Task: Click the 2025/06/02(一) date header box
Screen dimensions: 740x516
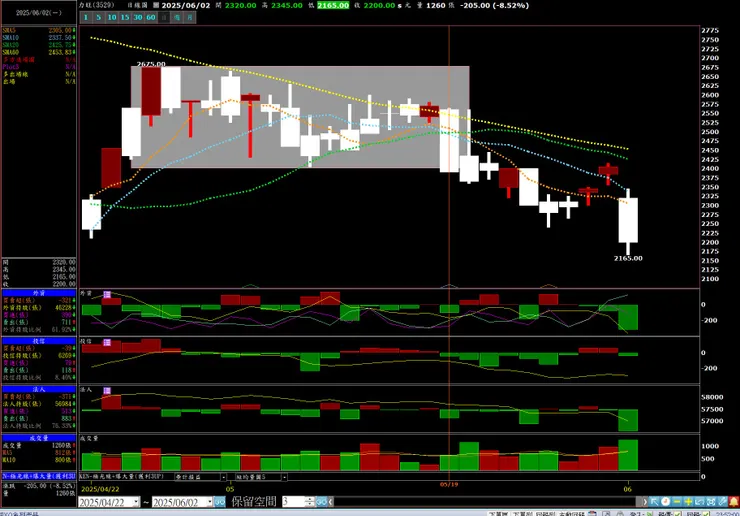Action: pos(39,13)
